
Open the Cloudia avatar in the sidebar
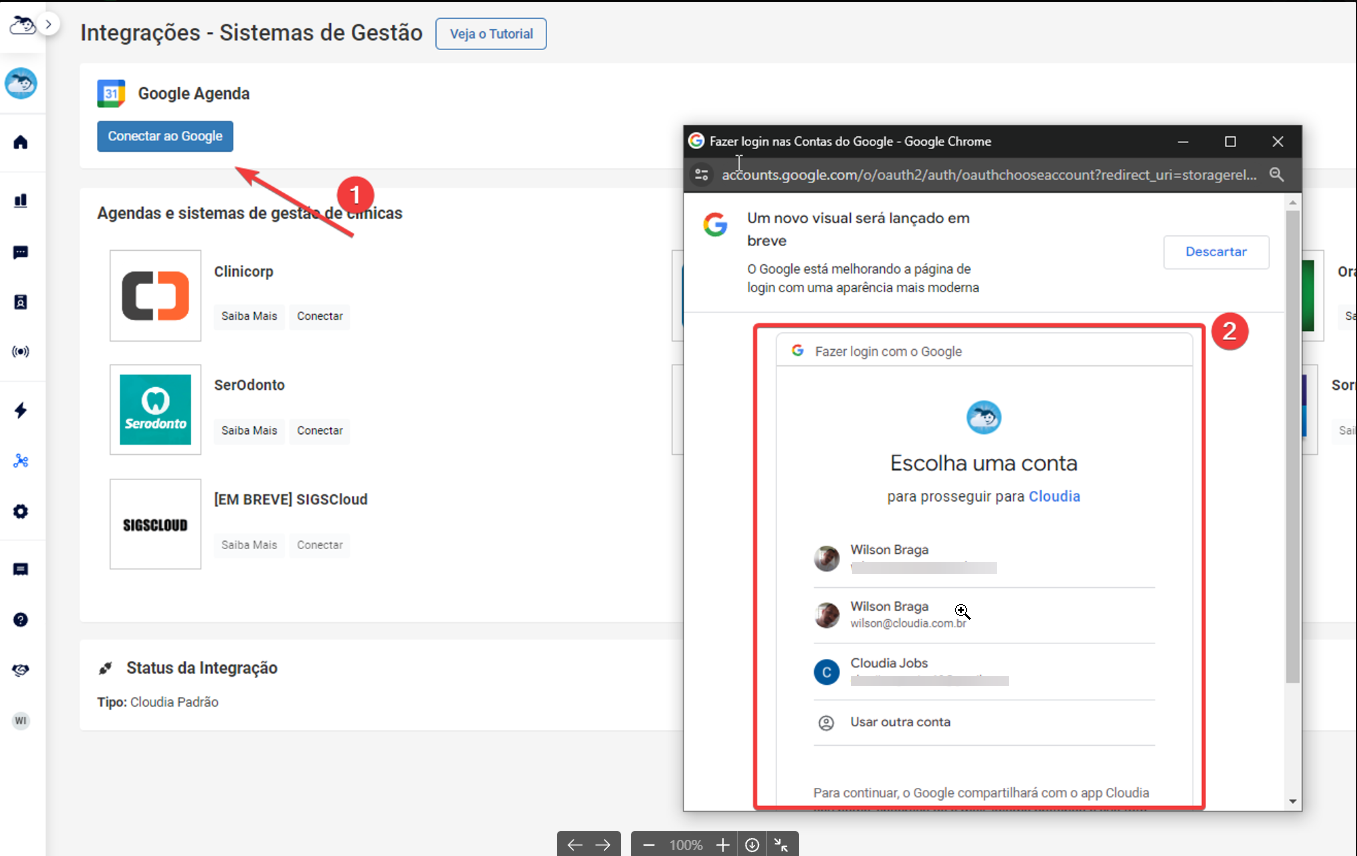[x=21, y=83]
